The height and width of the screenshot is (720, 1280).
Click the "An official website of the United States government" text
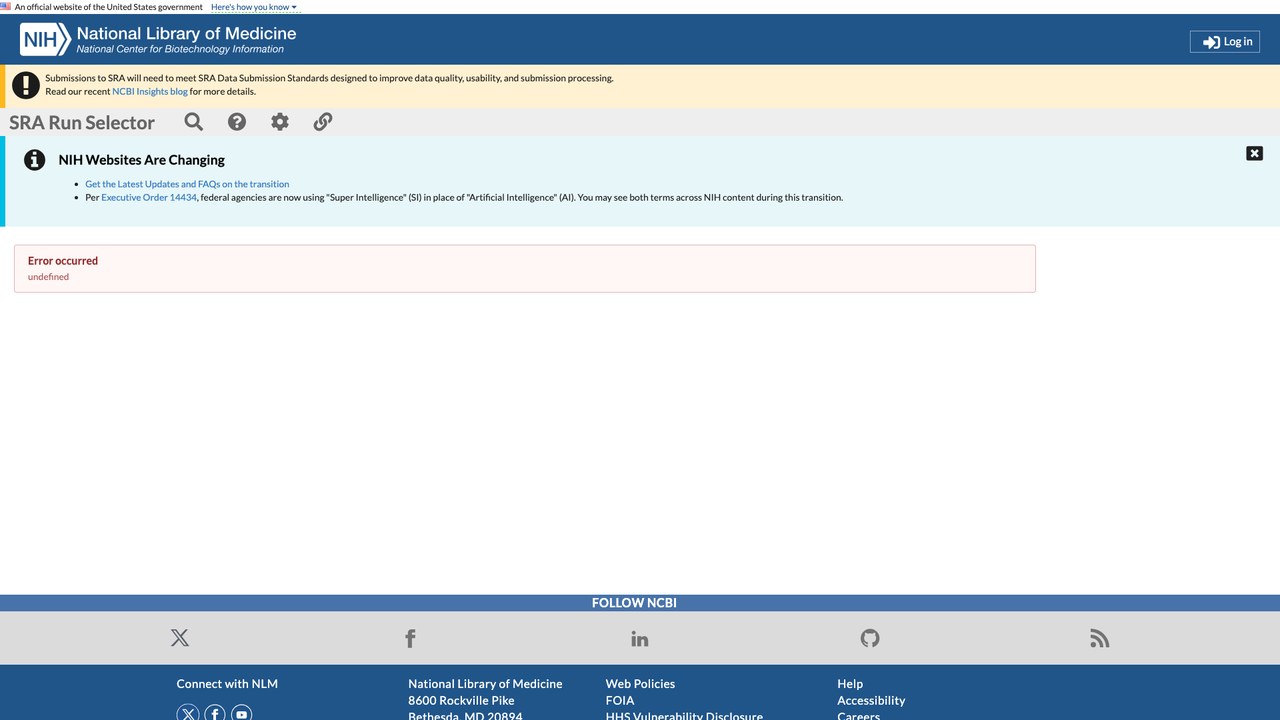pos(108,7)
